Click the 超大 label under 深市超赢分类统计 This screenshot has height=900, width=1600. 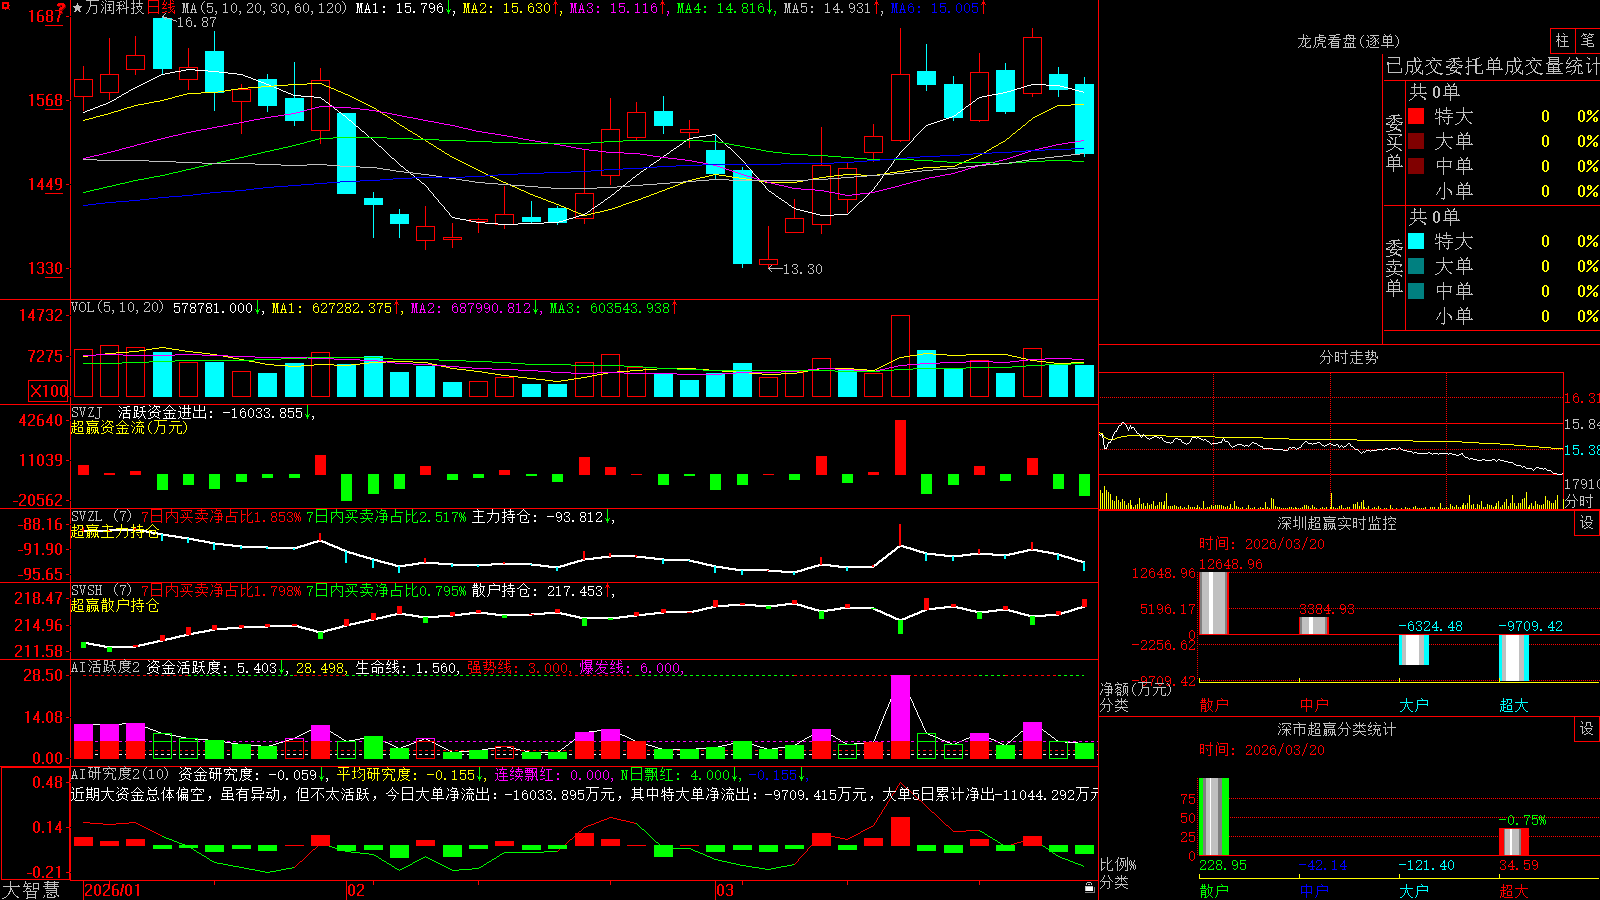pos(1513,891)
